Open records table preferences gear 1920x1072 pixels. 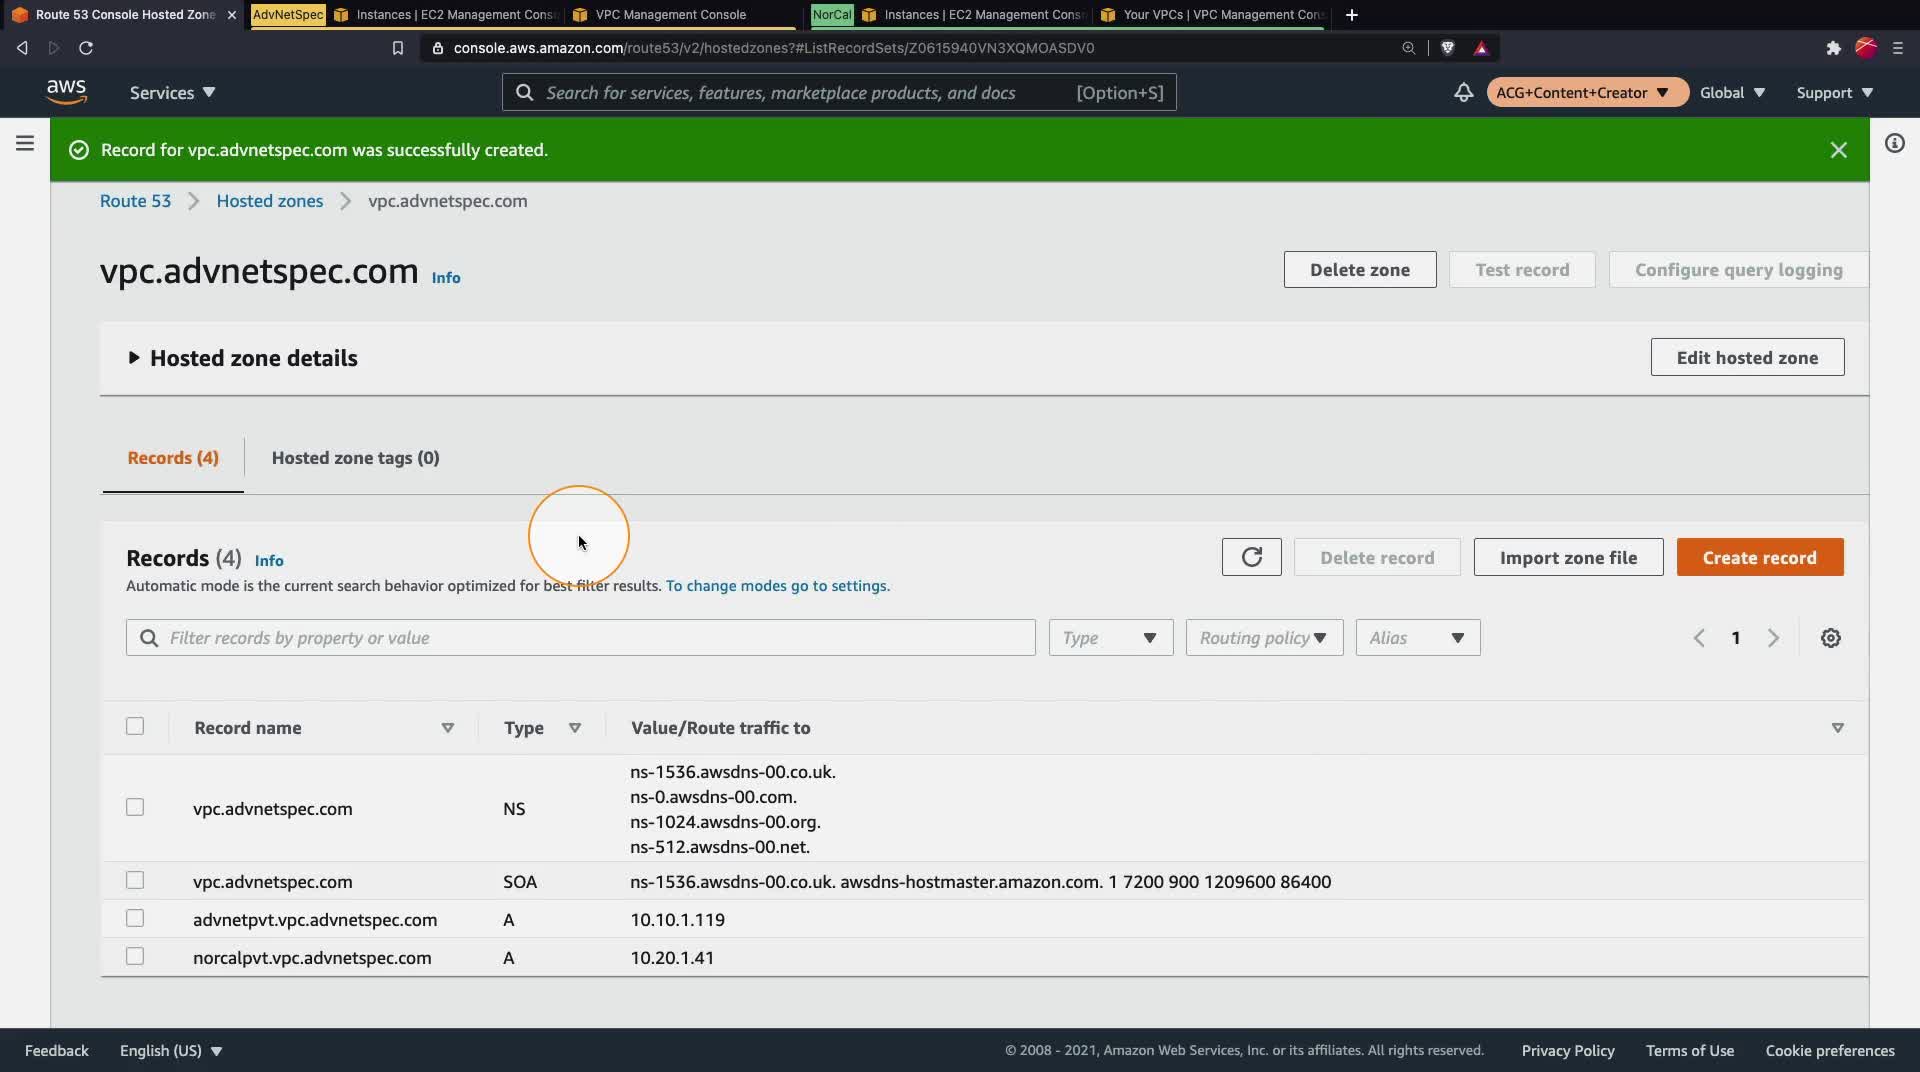coord(1830,638)
